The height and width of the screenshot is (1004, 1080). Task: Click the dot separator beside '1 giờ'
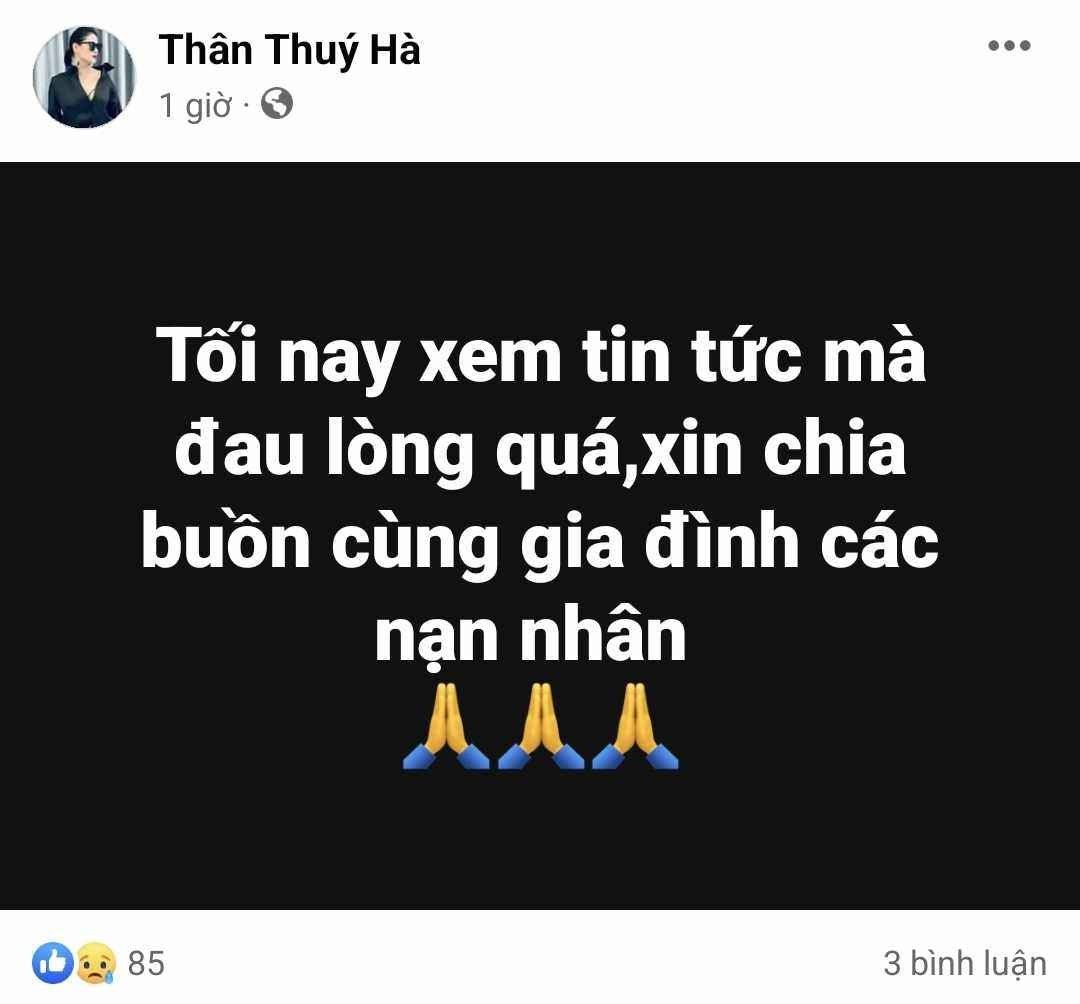pos(246,105)
